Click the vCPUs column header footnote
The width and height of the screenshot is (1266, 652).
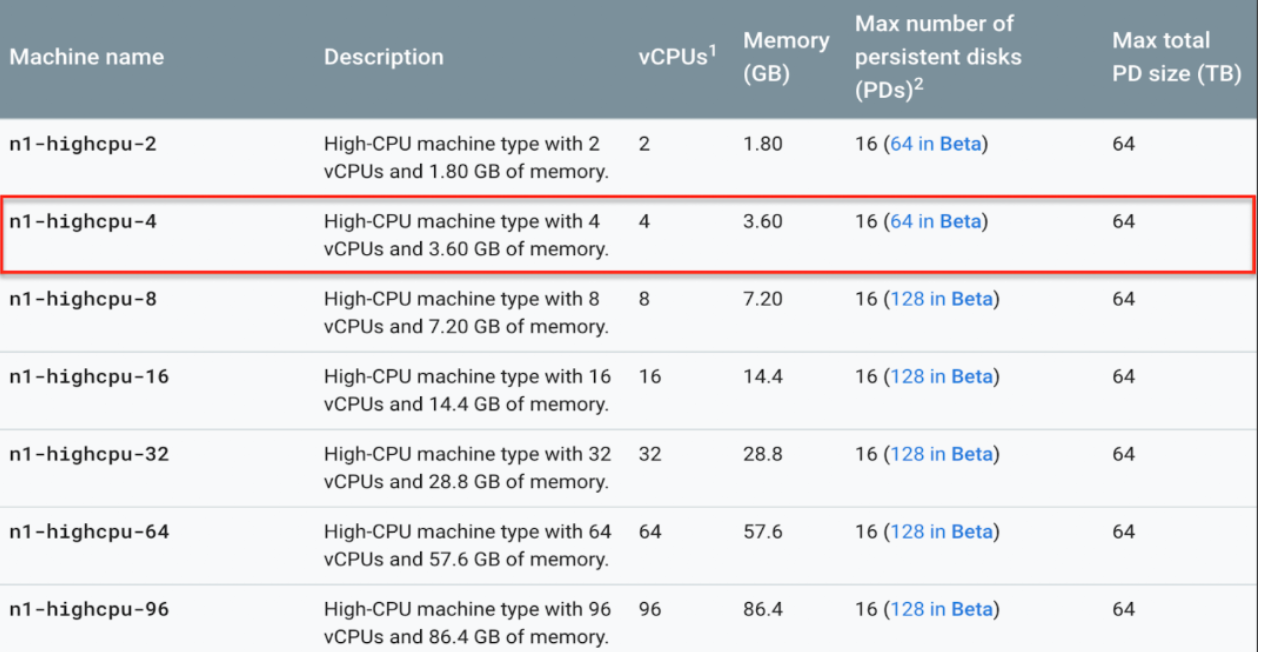[x=713, y=50]
